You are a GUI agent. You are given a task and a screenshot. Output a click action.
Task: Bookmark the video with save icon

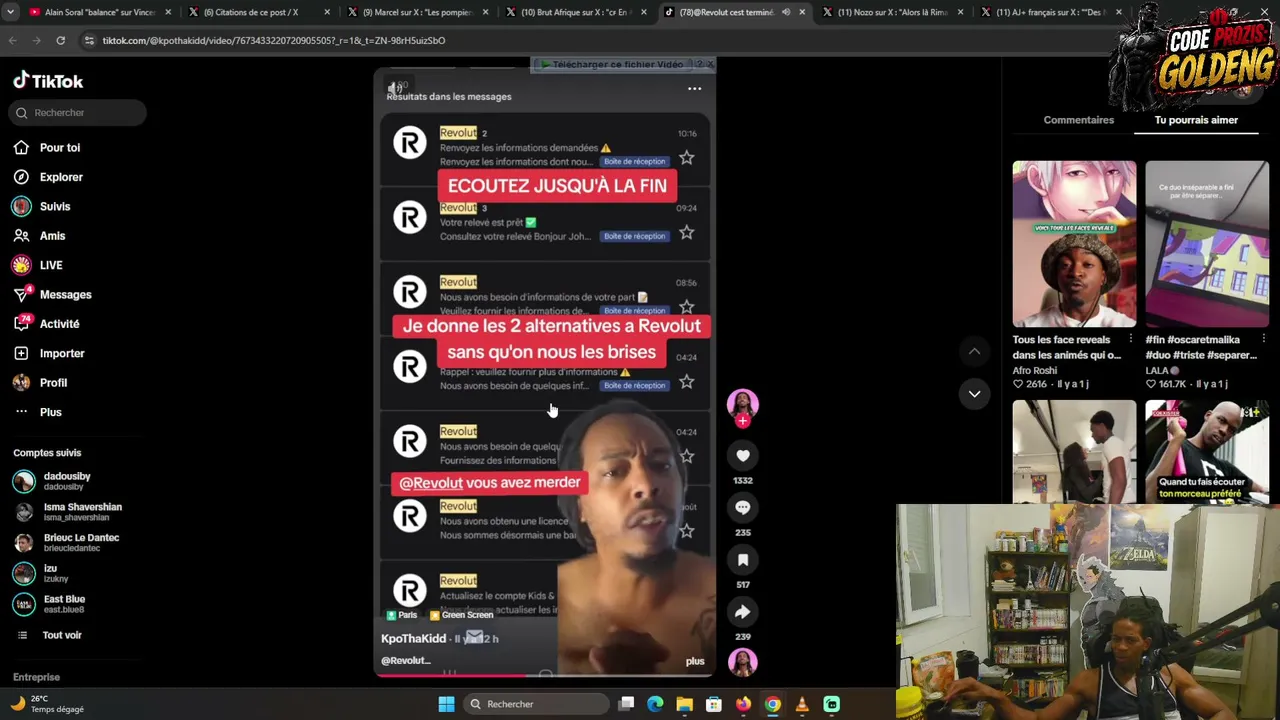(x=742, y=560)
